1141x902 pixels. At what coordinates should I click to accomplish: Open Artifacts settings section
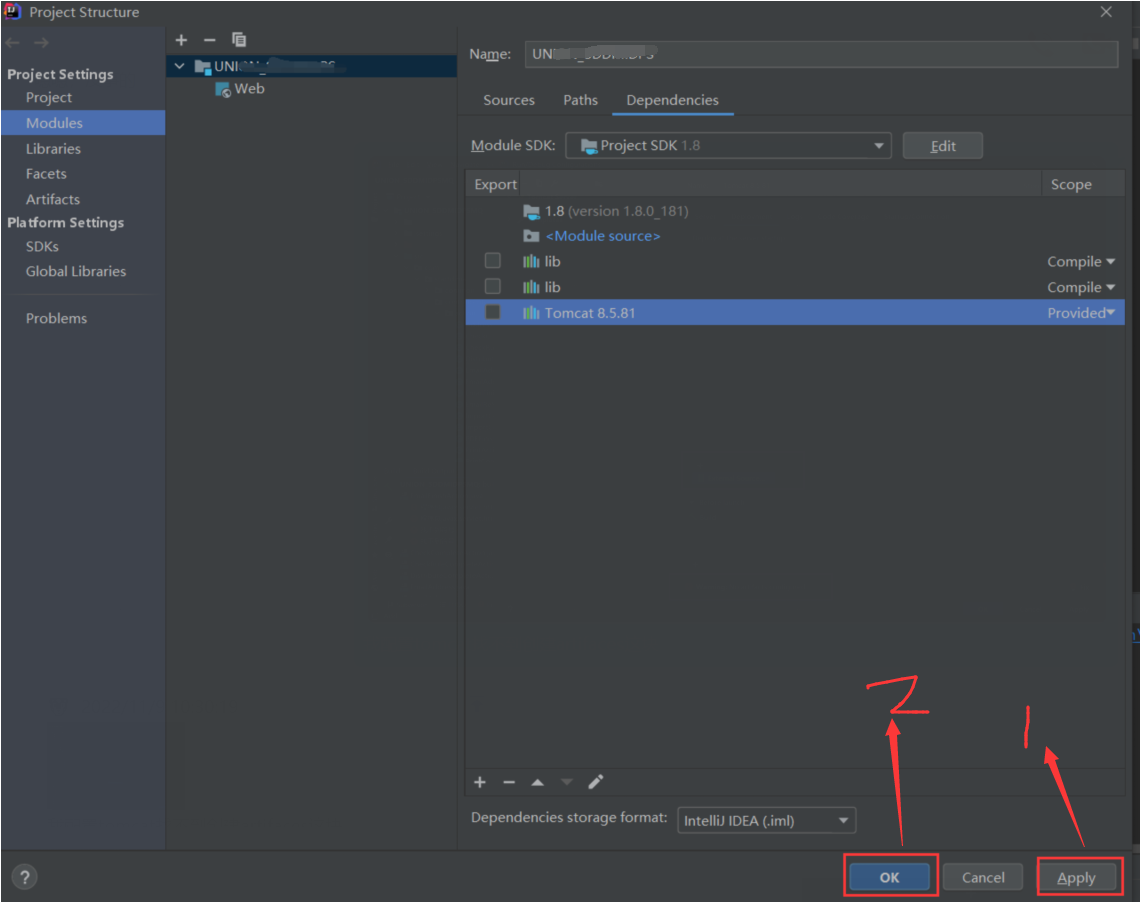52,199
